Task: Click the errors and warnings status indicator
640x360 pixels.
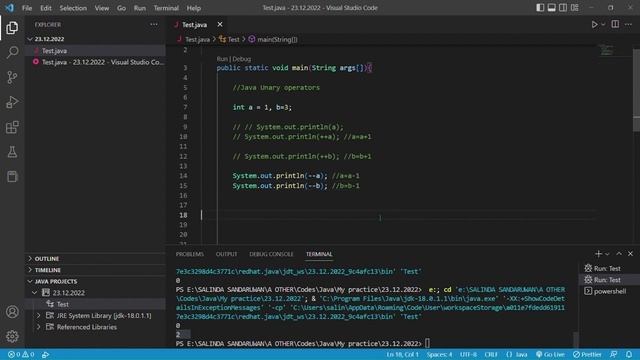Action: (x=21, y=354)
